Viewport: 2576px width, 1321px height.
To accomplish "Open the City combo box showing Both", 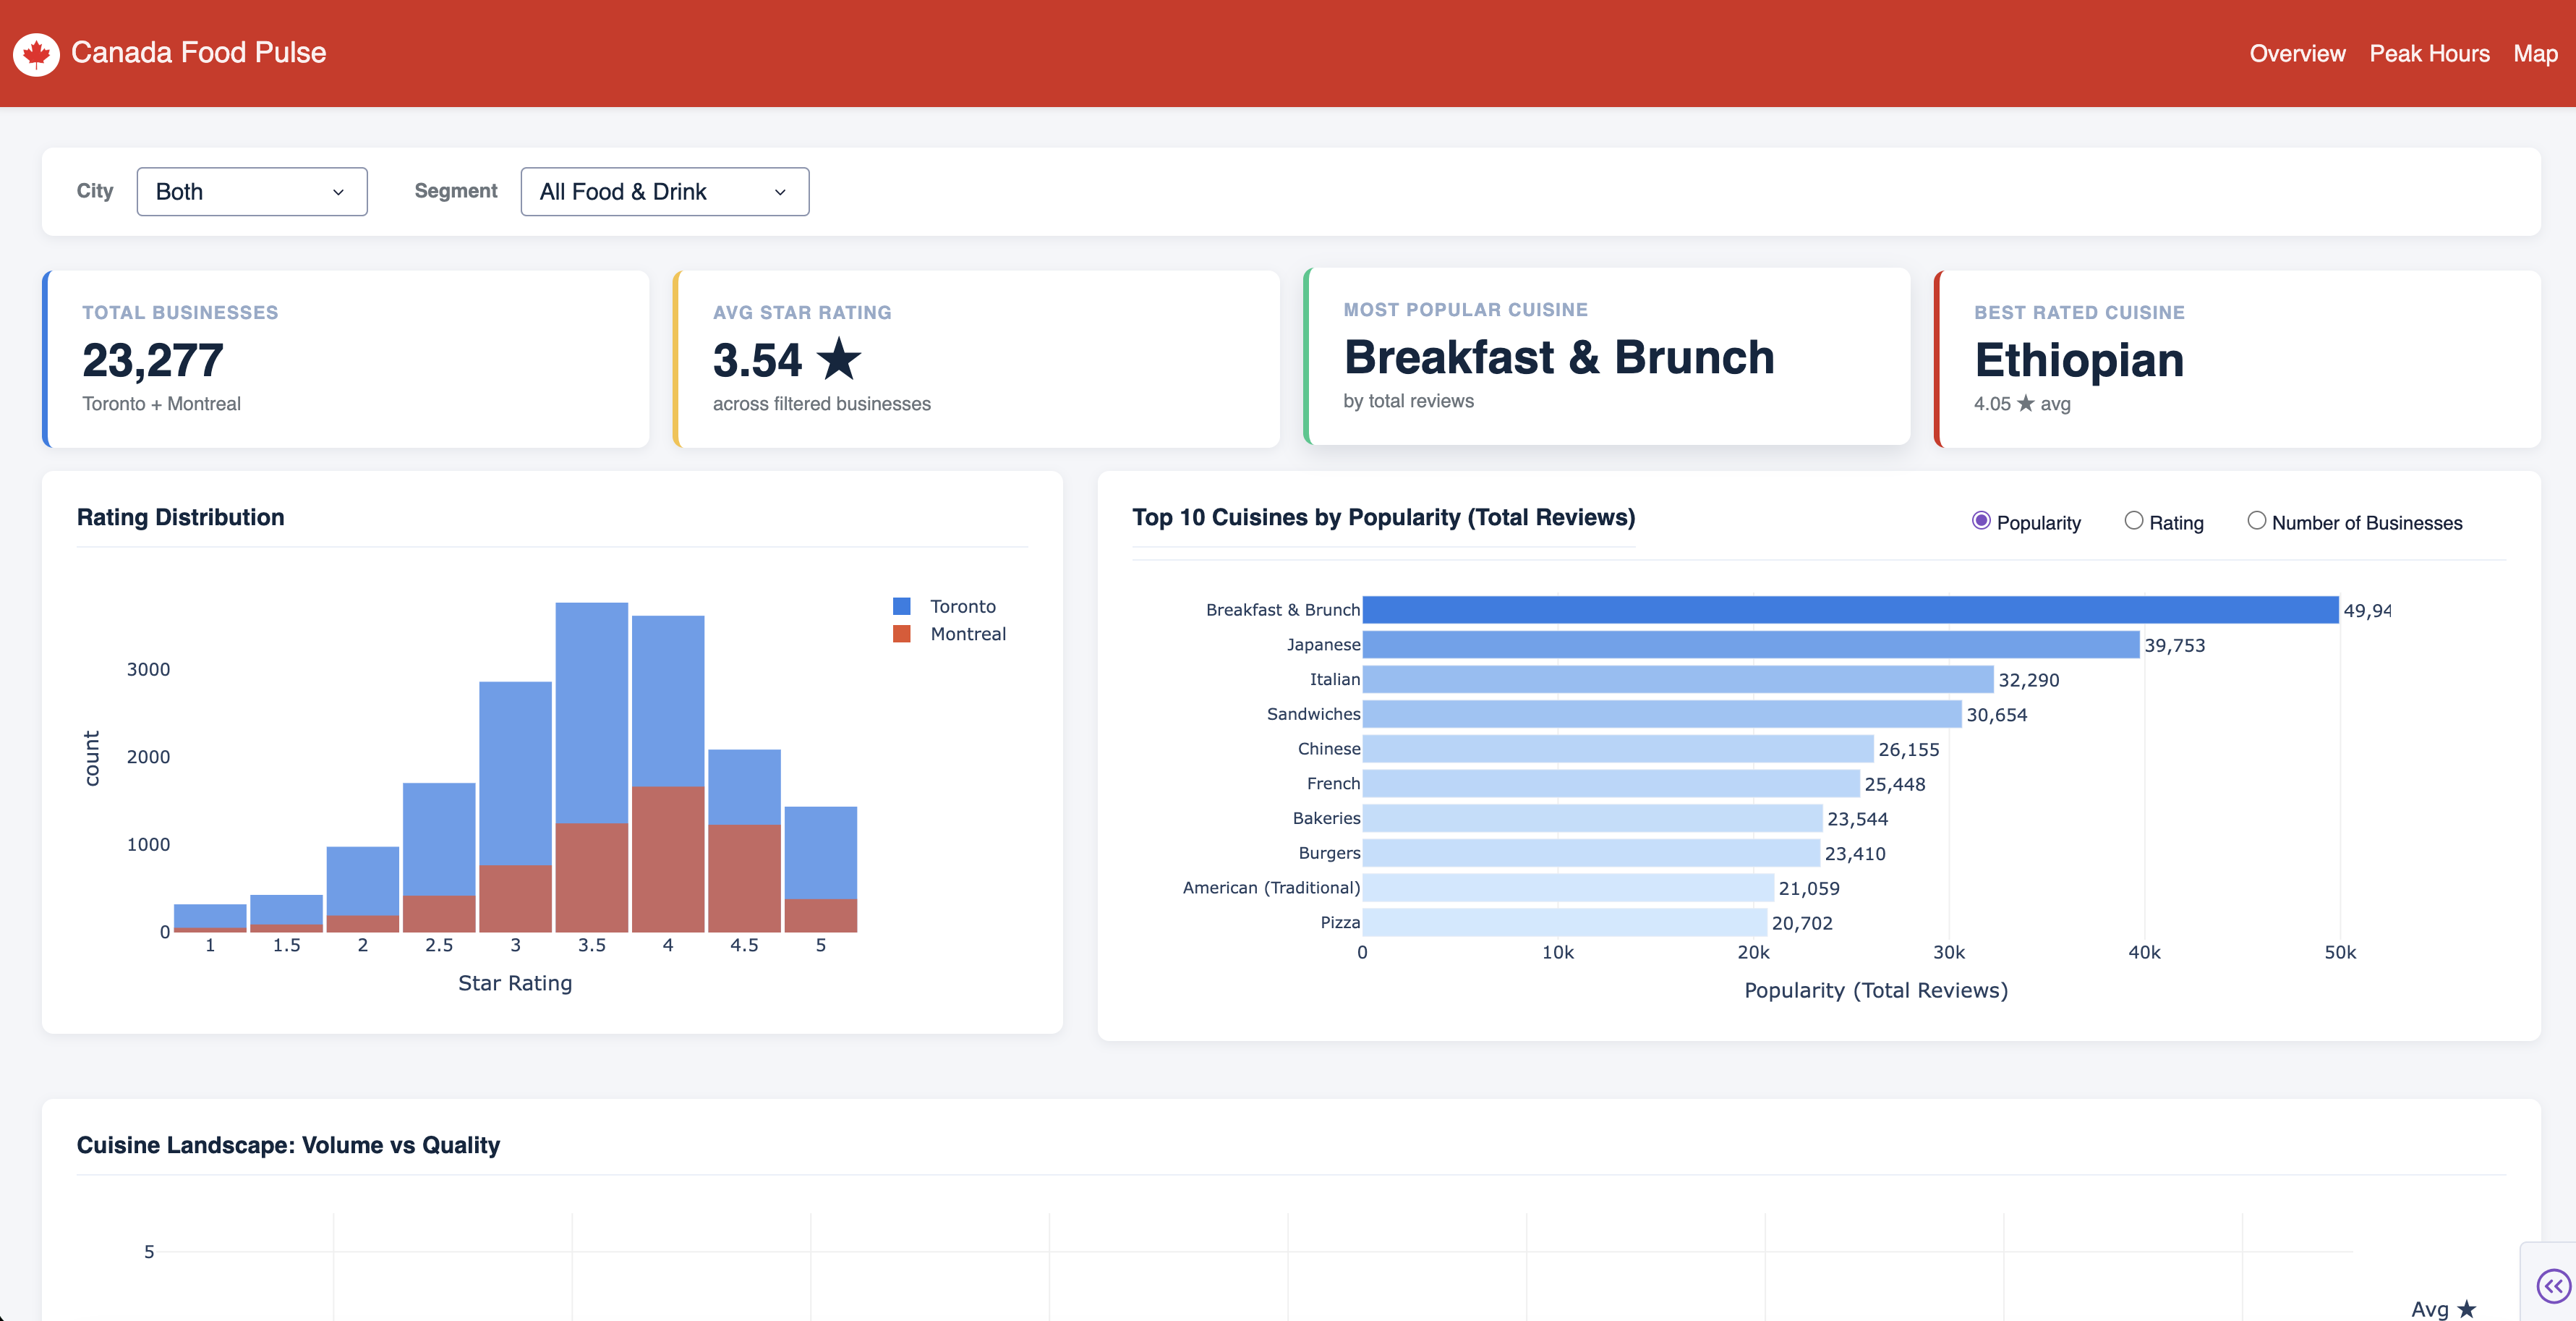I will (251, 192).
